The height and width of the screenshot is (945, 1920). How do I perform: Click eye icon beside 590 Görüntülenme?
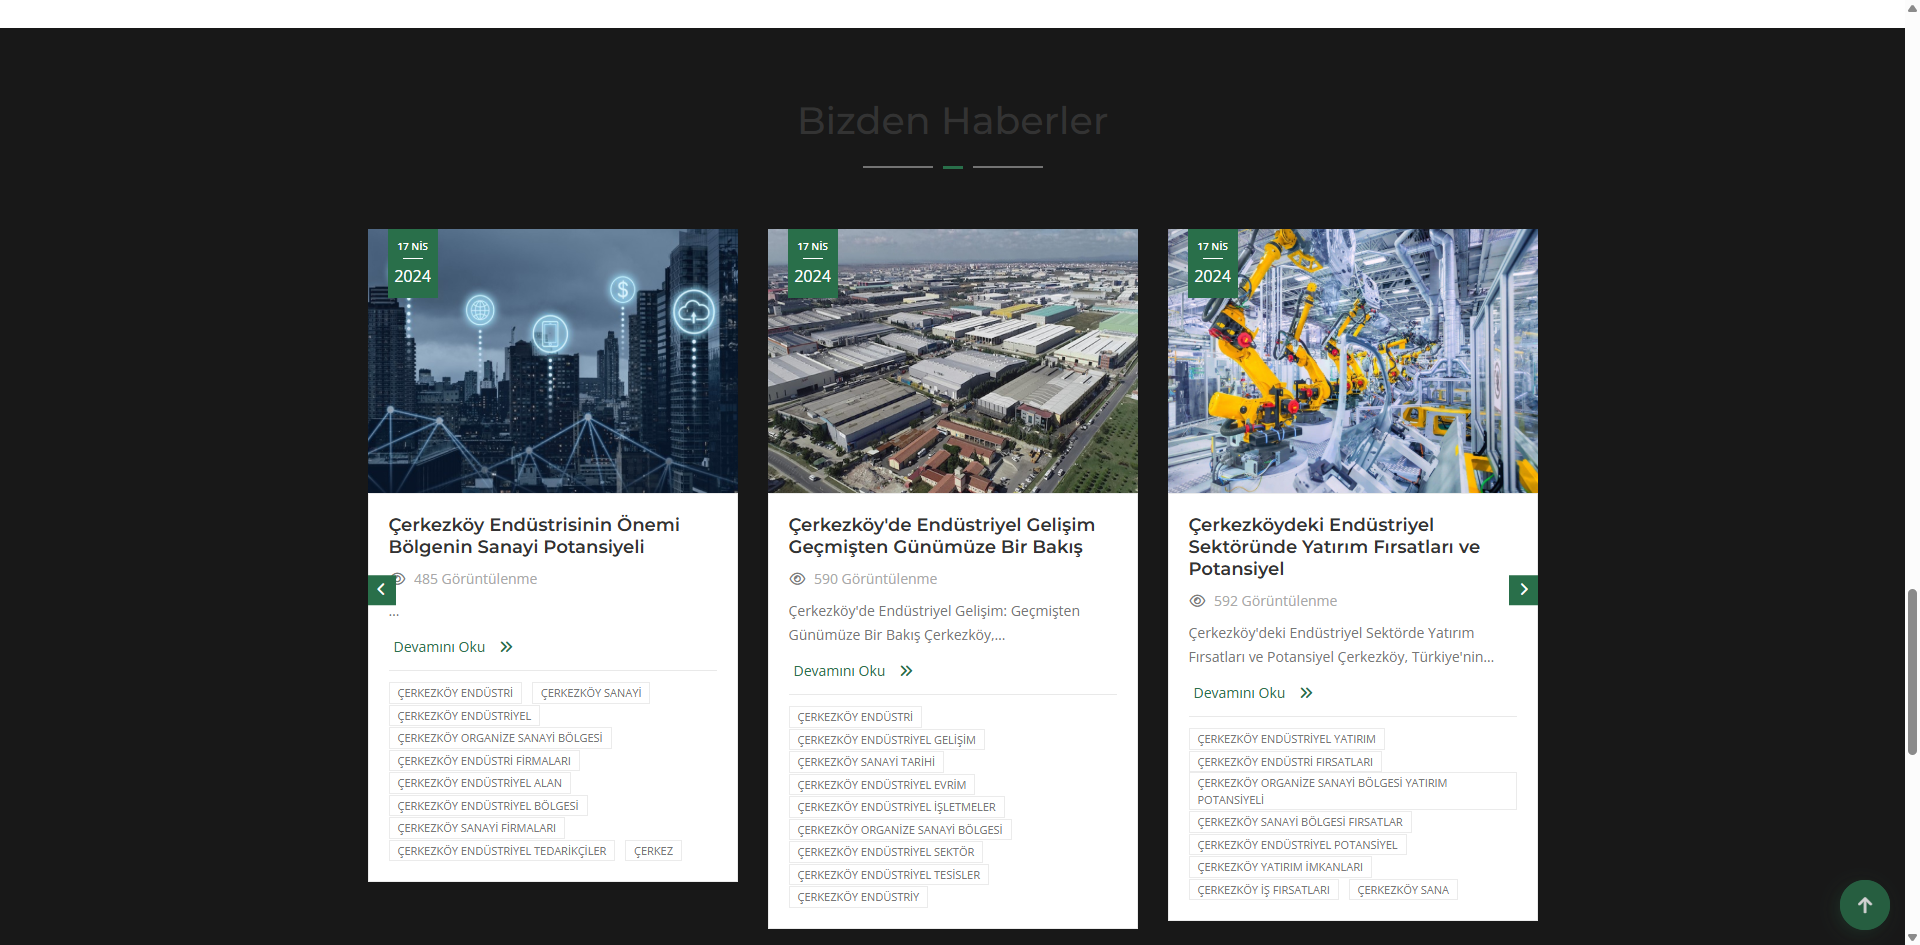coord(797,579)
